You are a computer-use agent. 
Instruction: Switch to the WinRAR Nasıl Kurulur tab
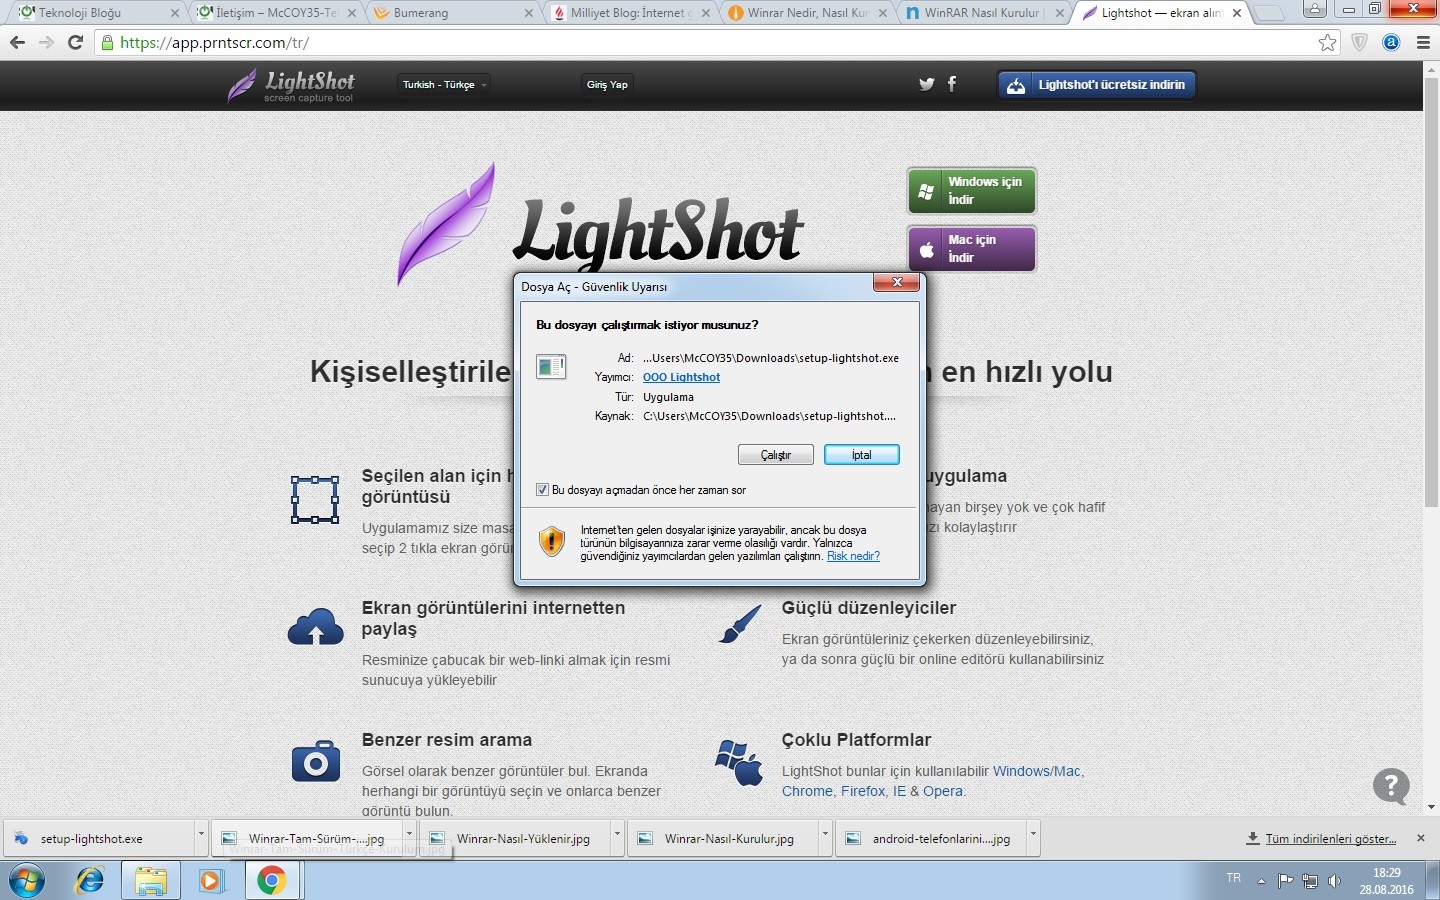tap(984, 13)
